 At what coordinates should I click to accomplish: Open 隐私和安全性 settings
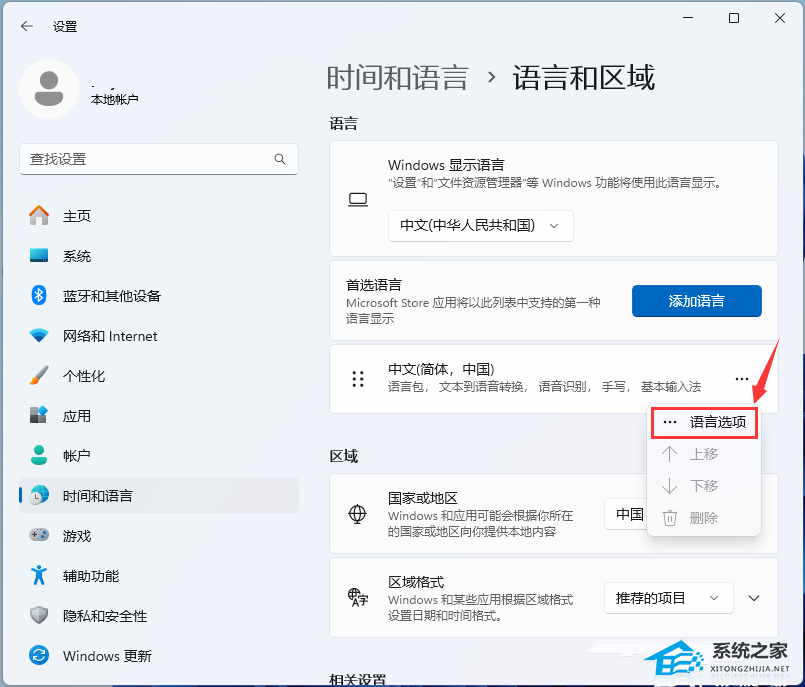[159, 616]
